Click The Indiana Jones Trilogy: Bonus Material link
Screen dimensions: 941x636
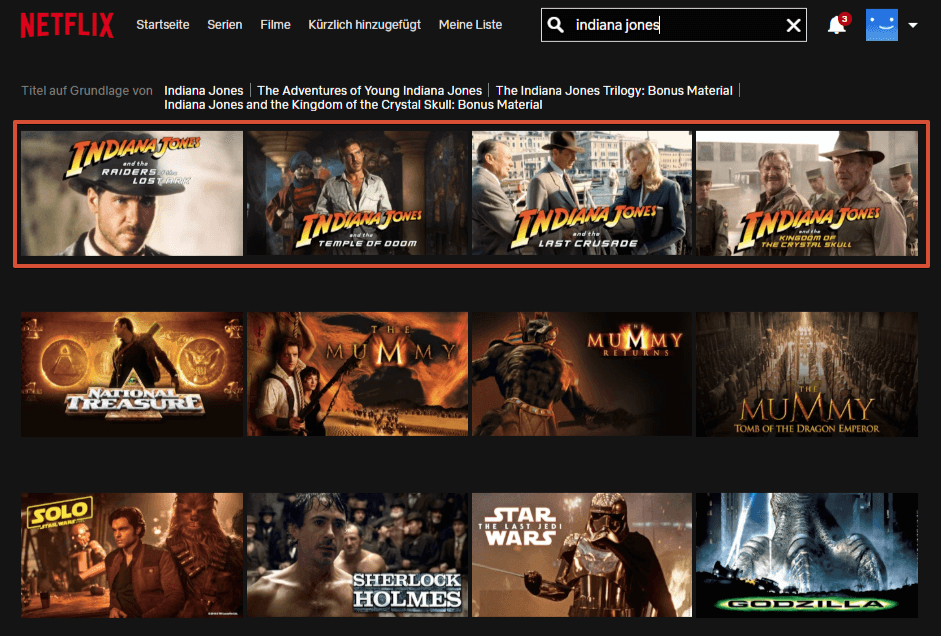[614, 91]
